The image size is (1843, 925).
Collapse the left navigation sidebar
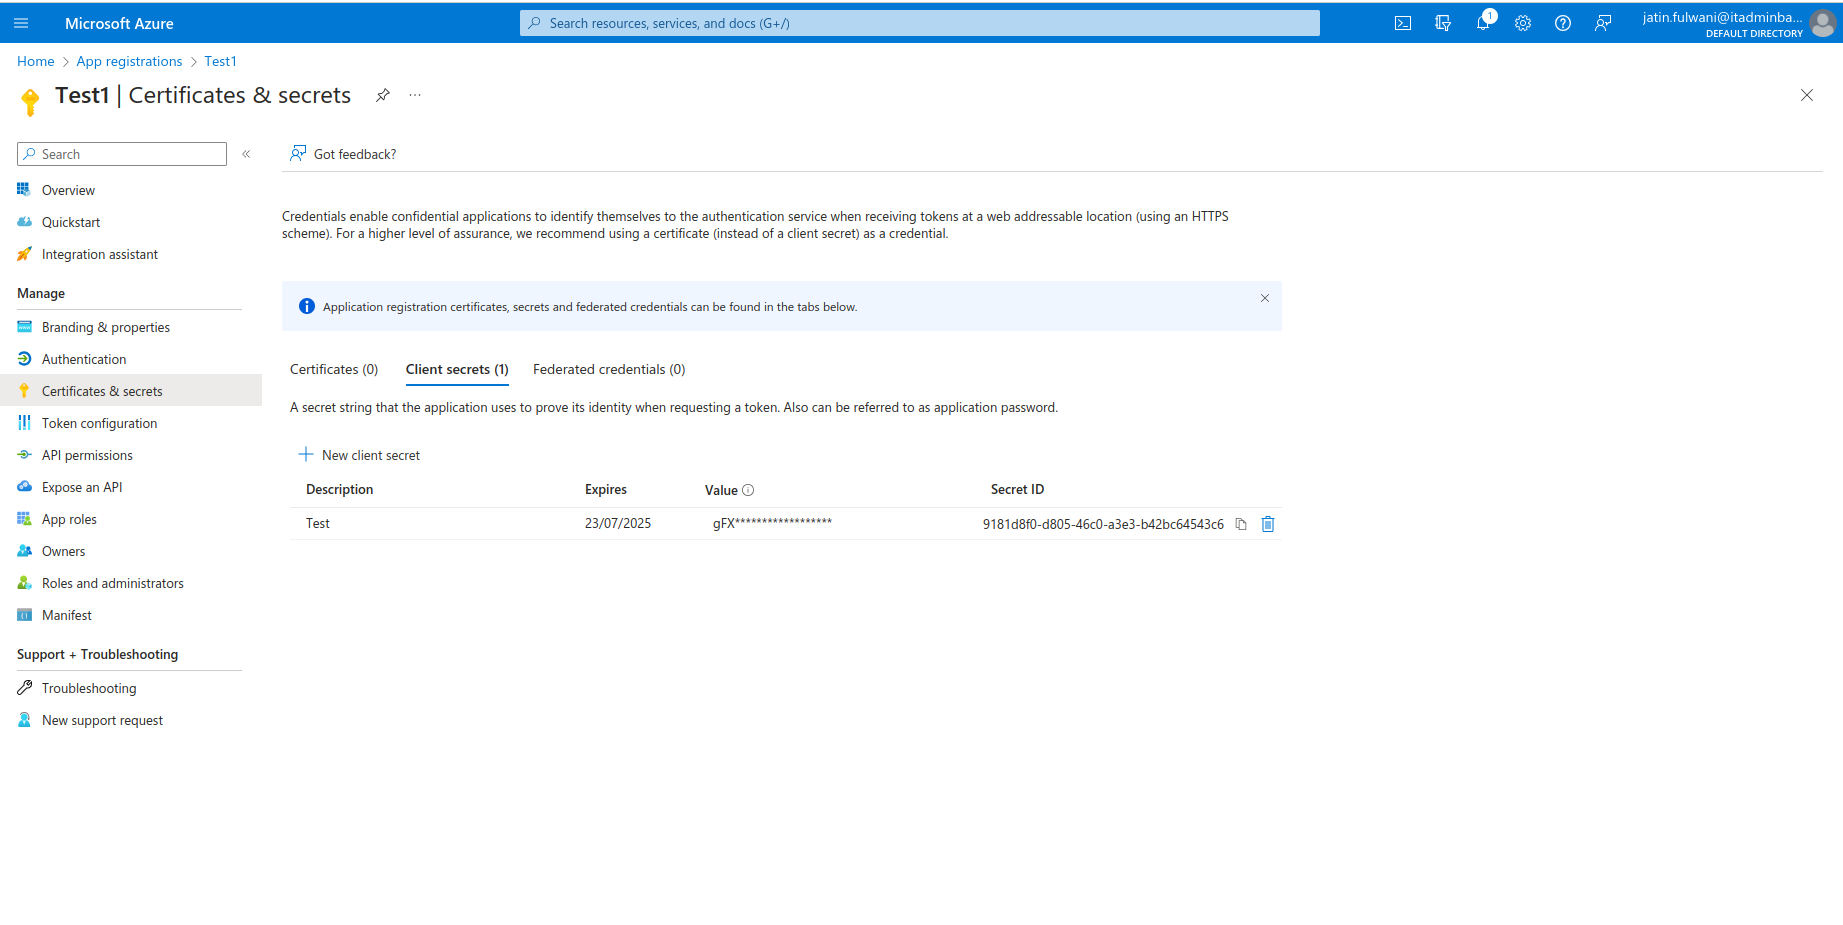(246, 154)
